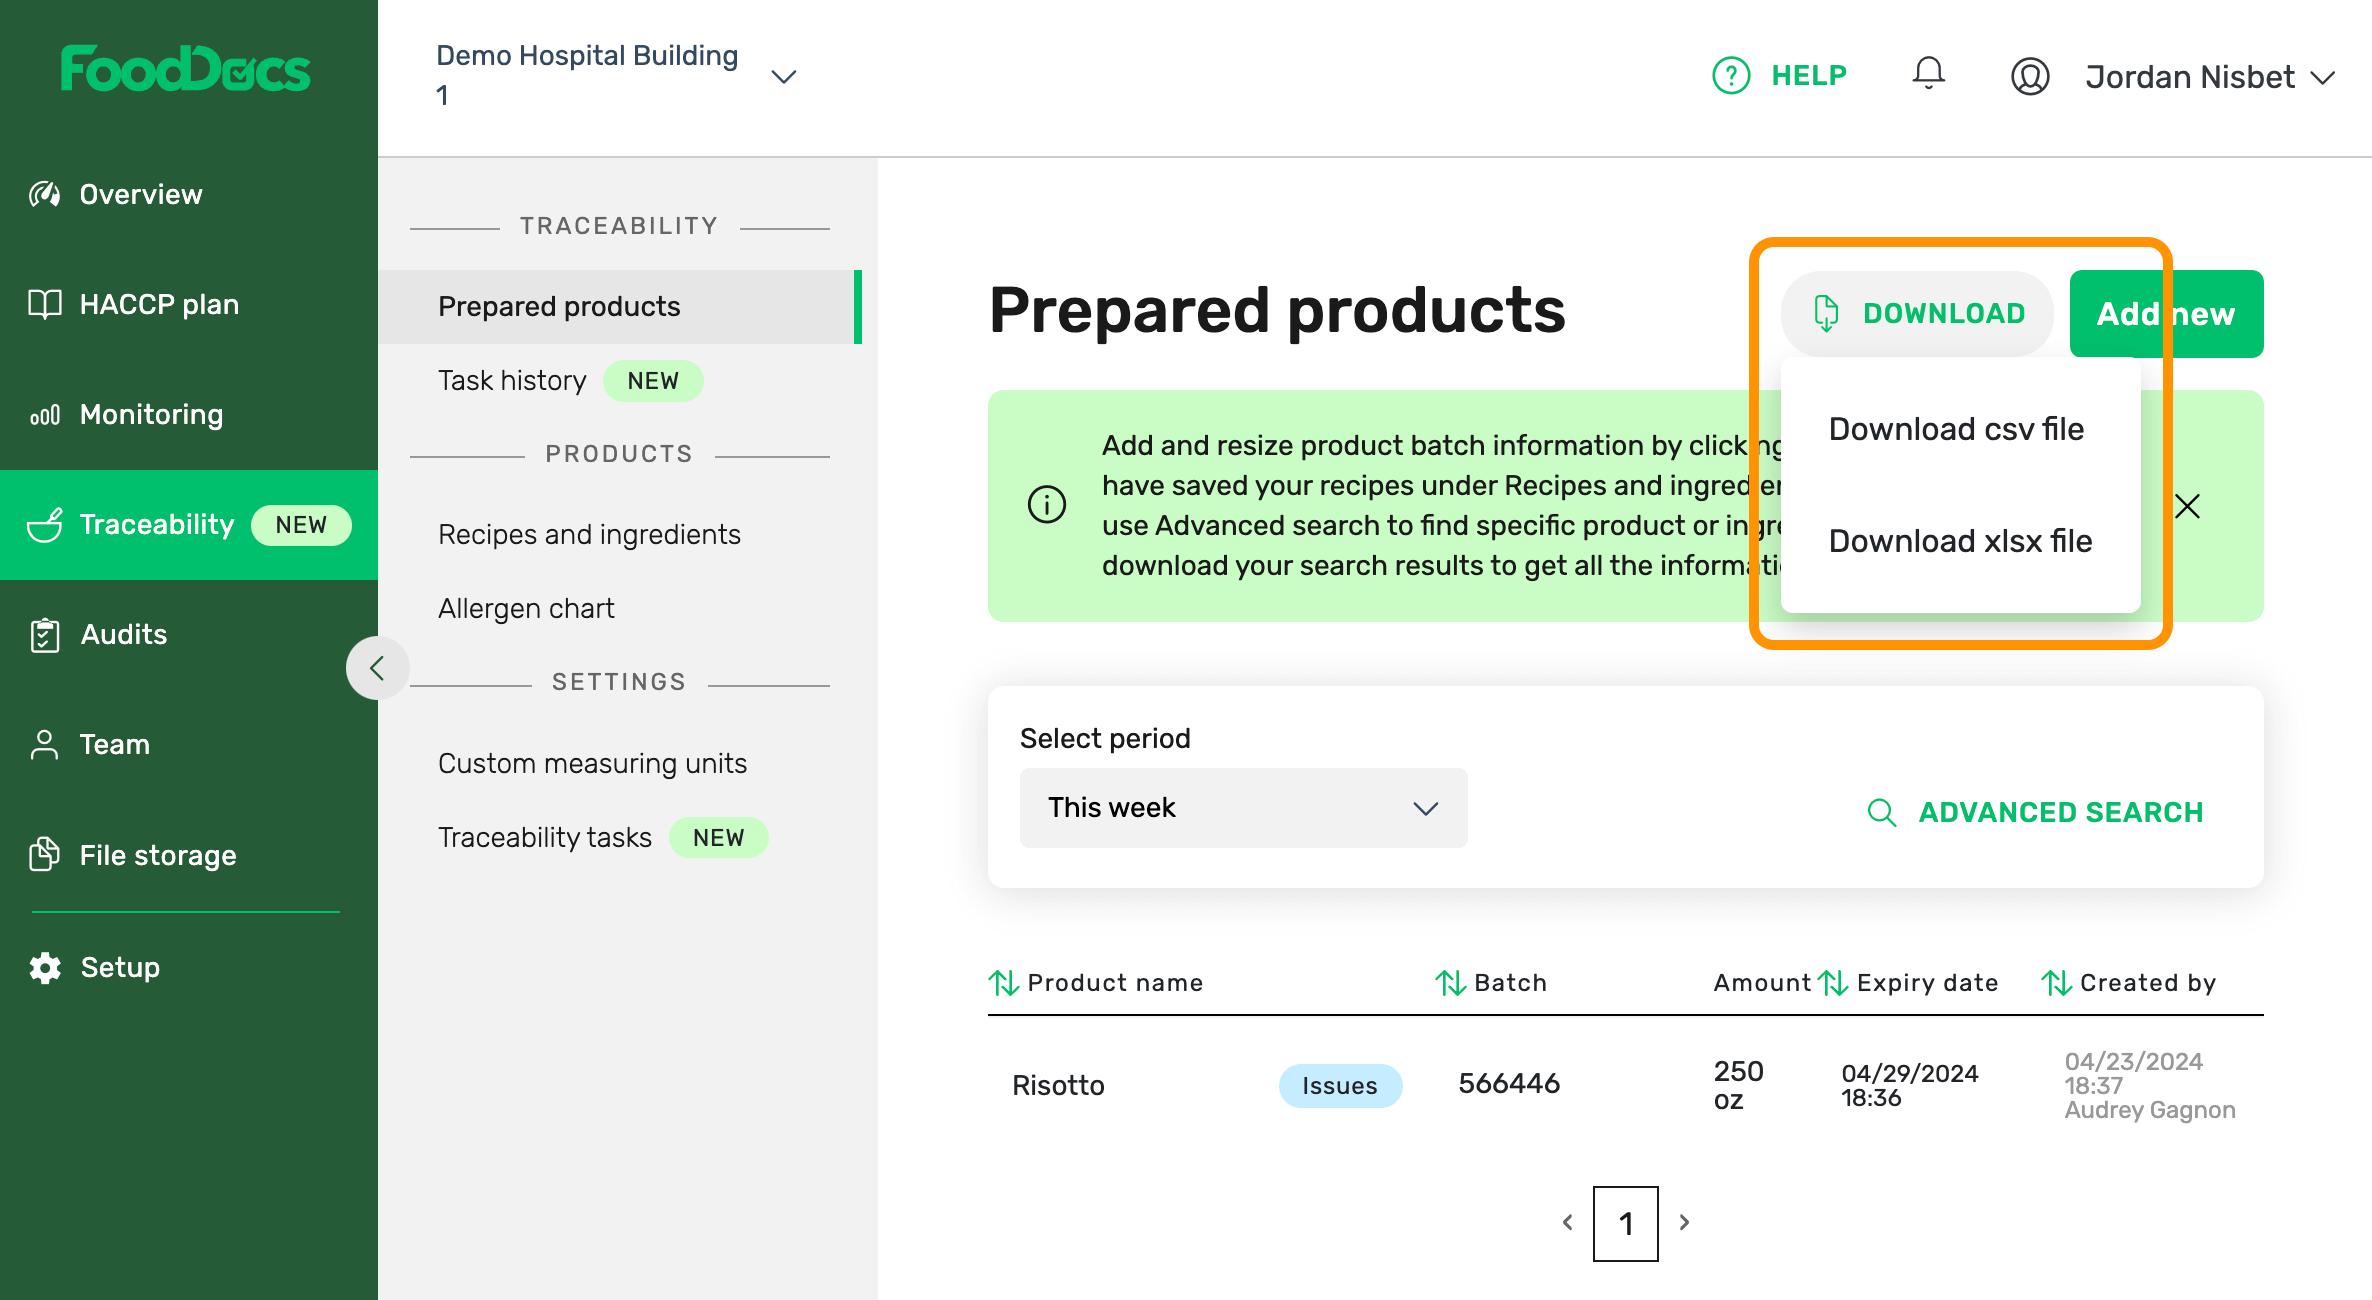Screen dimensions: 2372x1300
Task: Toggle sorting on the Batch column
Action: coord(1450,983)
